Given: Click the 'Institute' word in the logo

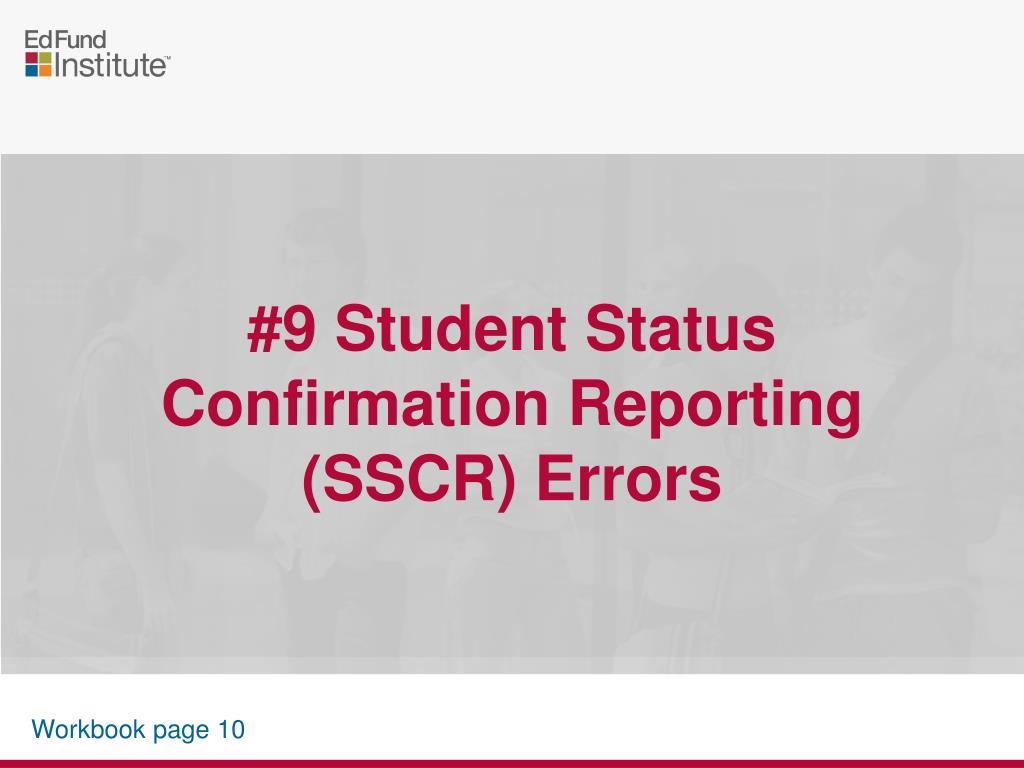Looking at the screenshot, I should pyautogui.click(x=108, y=65).
